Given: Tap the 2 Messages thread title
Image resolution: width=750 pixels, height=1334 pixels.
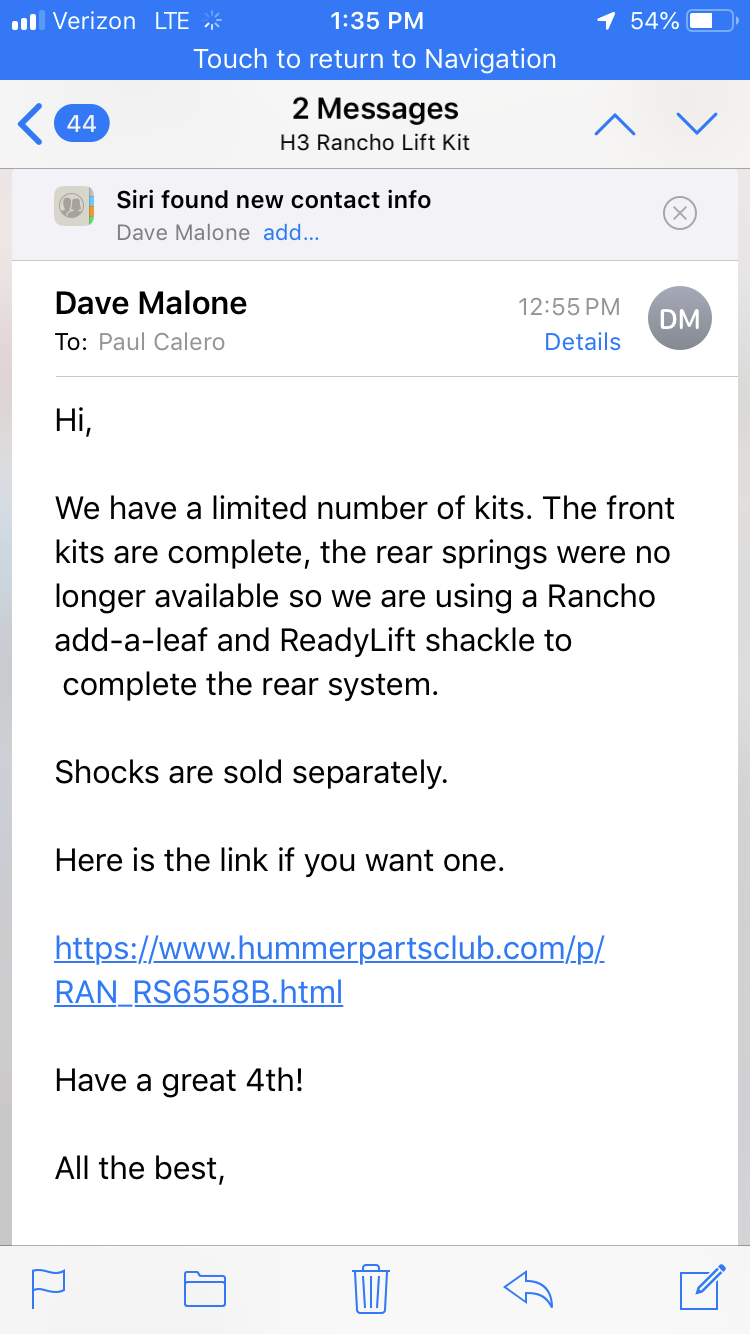Looking at the screenshot, I should click(375, 108).
